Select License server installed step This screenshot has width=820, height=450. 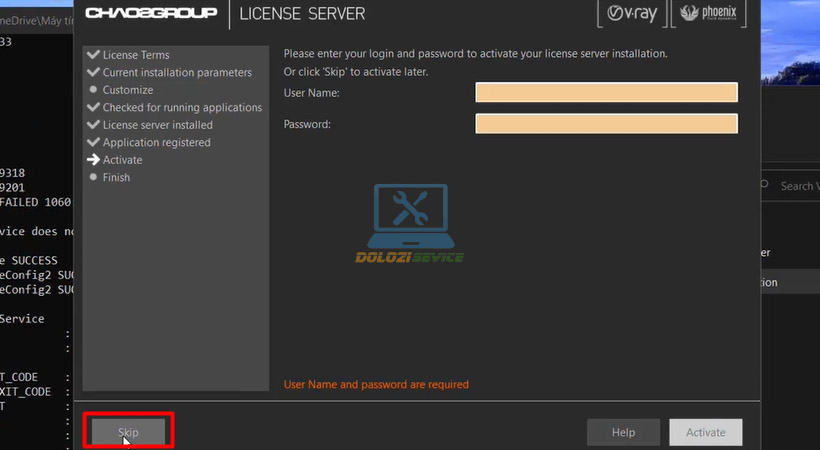click(157, 125)
